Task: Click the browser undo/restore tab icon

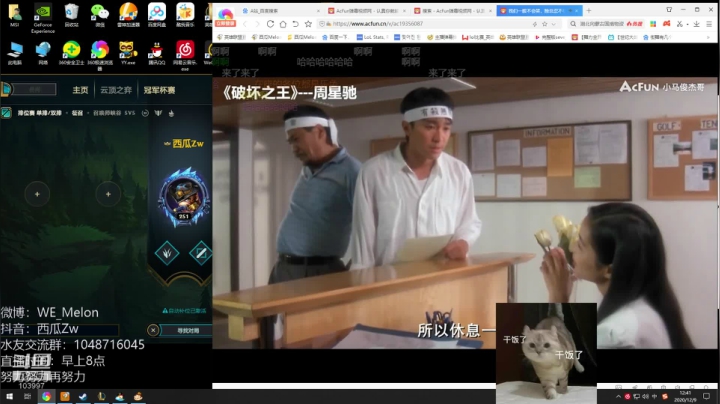Action: [296, 24]
